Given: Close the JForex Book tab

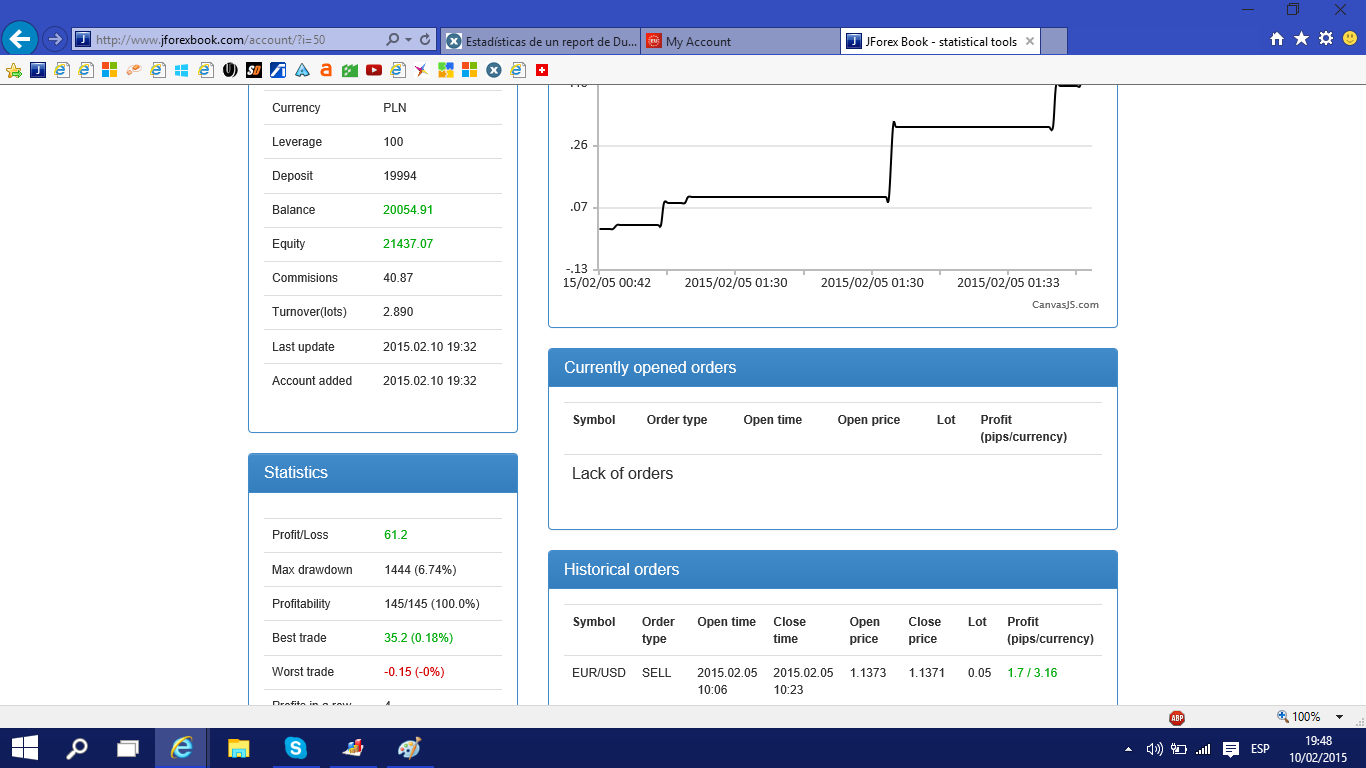Looking at the screenshot, I should [x=1028, y=41].
